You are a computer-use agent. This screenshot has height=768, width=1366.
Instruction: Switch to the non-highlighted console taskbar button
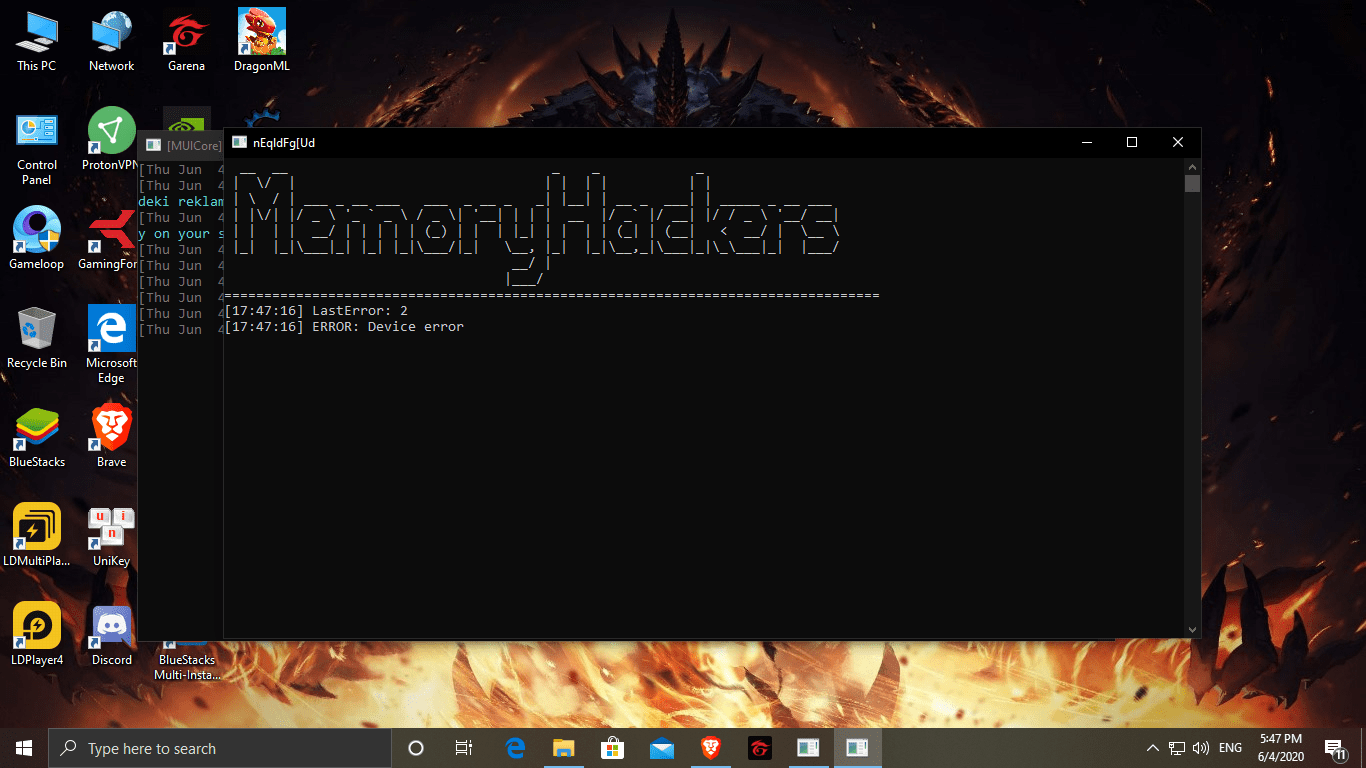(x=808, y=748)
